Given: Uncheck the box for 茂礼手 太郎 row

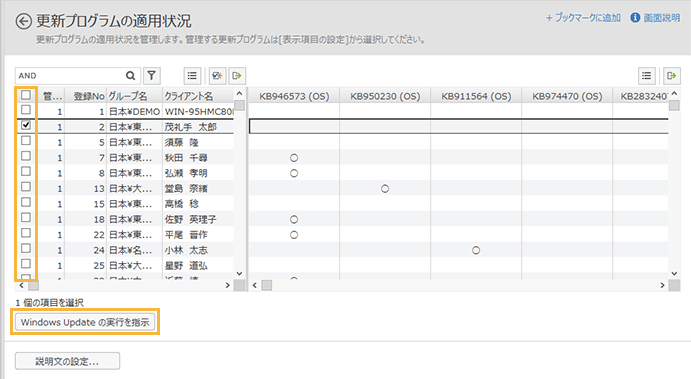Looking at the screenshot, I should 26,125.
